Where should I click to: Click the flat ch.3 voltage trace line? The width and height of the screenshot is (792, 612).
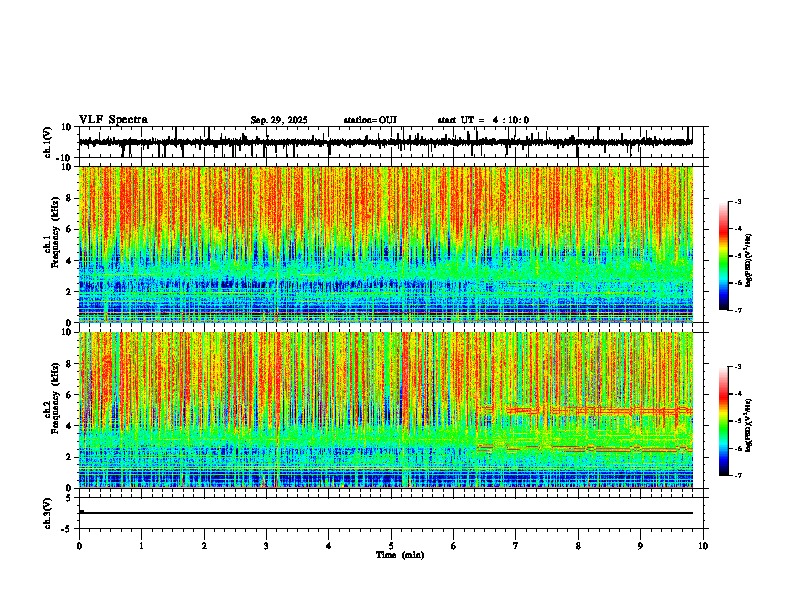(385, 513)
